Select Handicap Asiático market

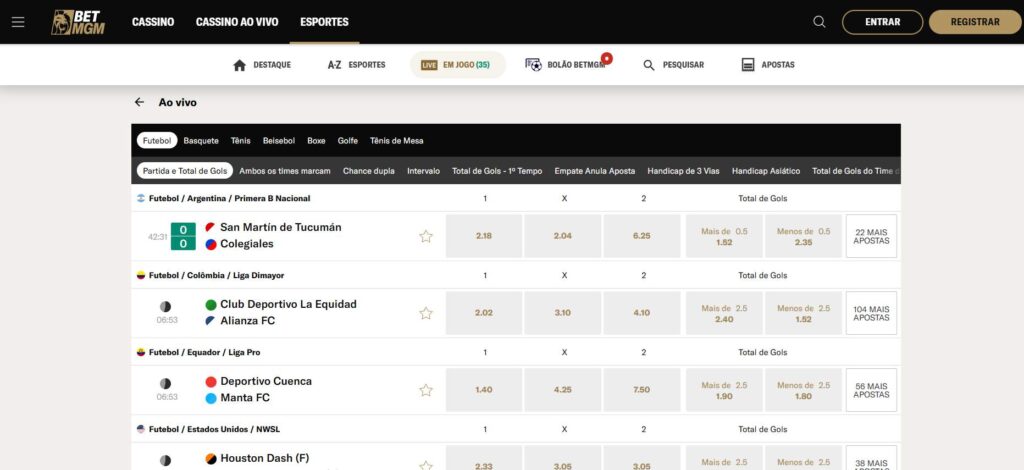point(765,171)
